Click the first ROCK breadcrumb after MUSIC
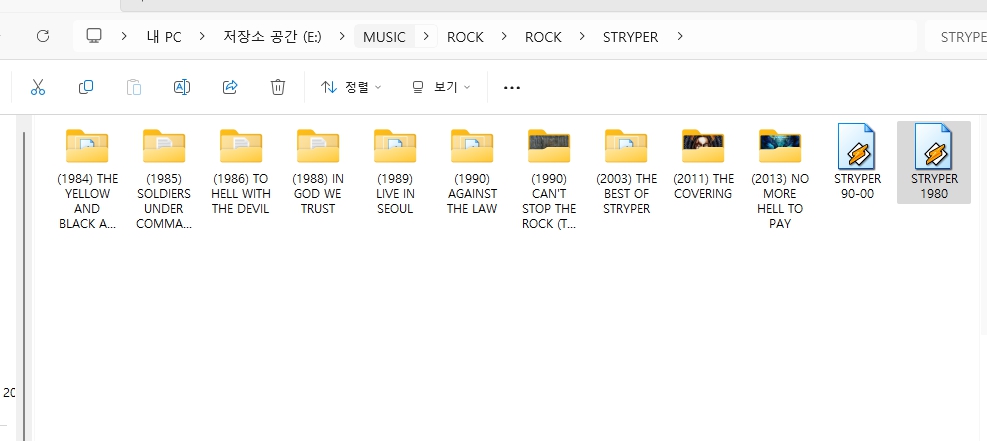The height and width of the screenshot is (441, 987). pos(465,36)
